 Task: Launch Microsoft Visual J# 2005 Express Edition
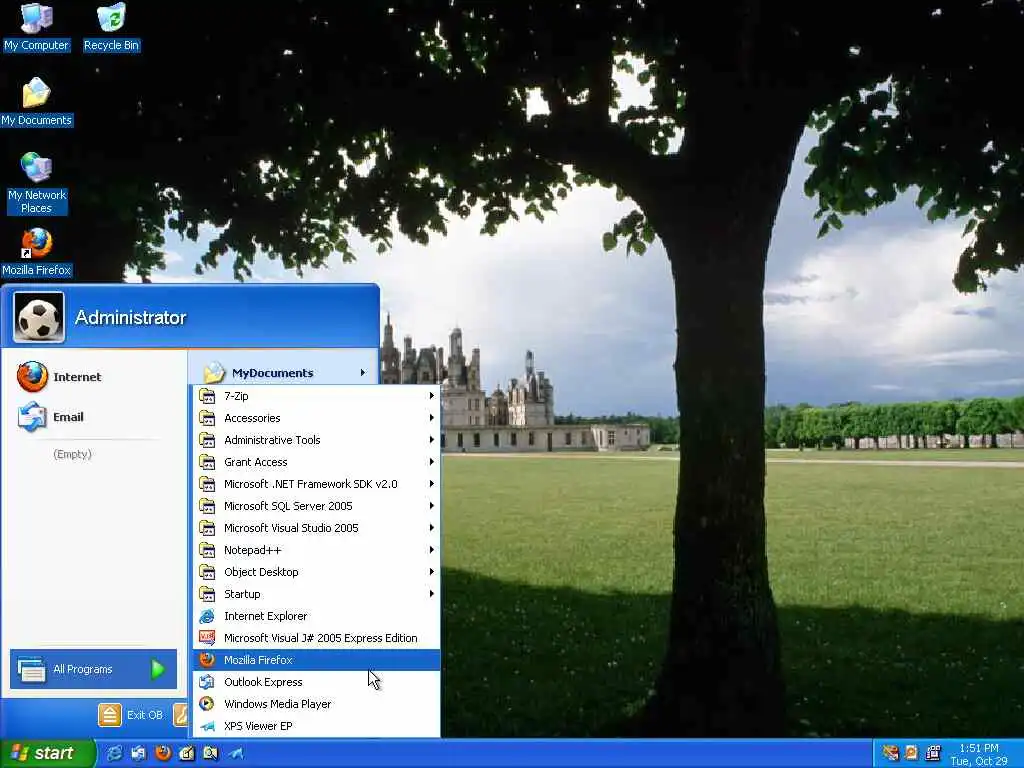(317, 638)
